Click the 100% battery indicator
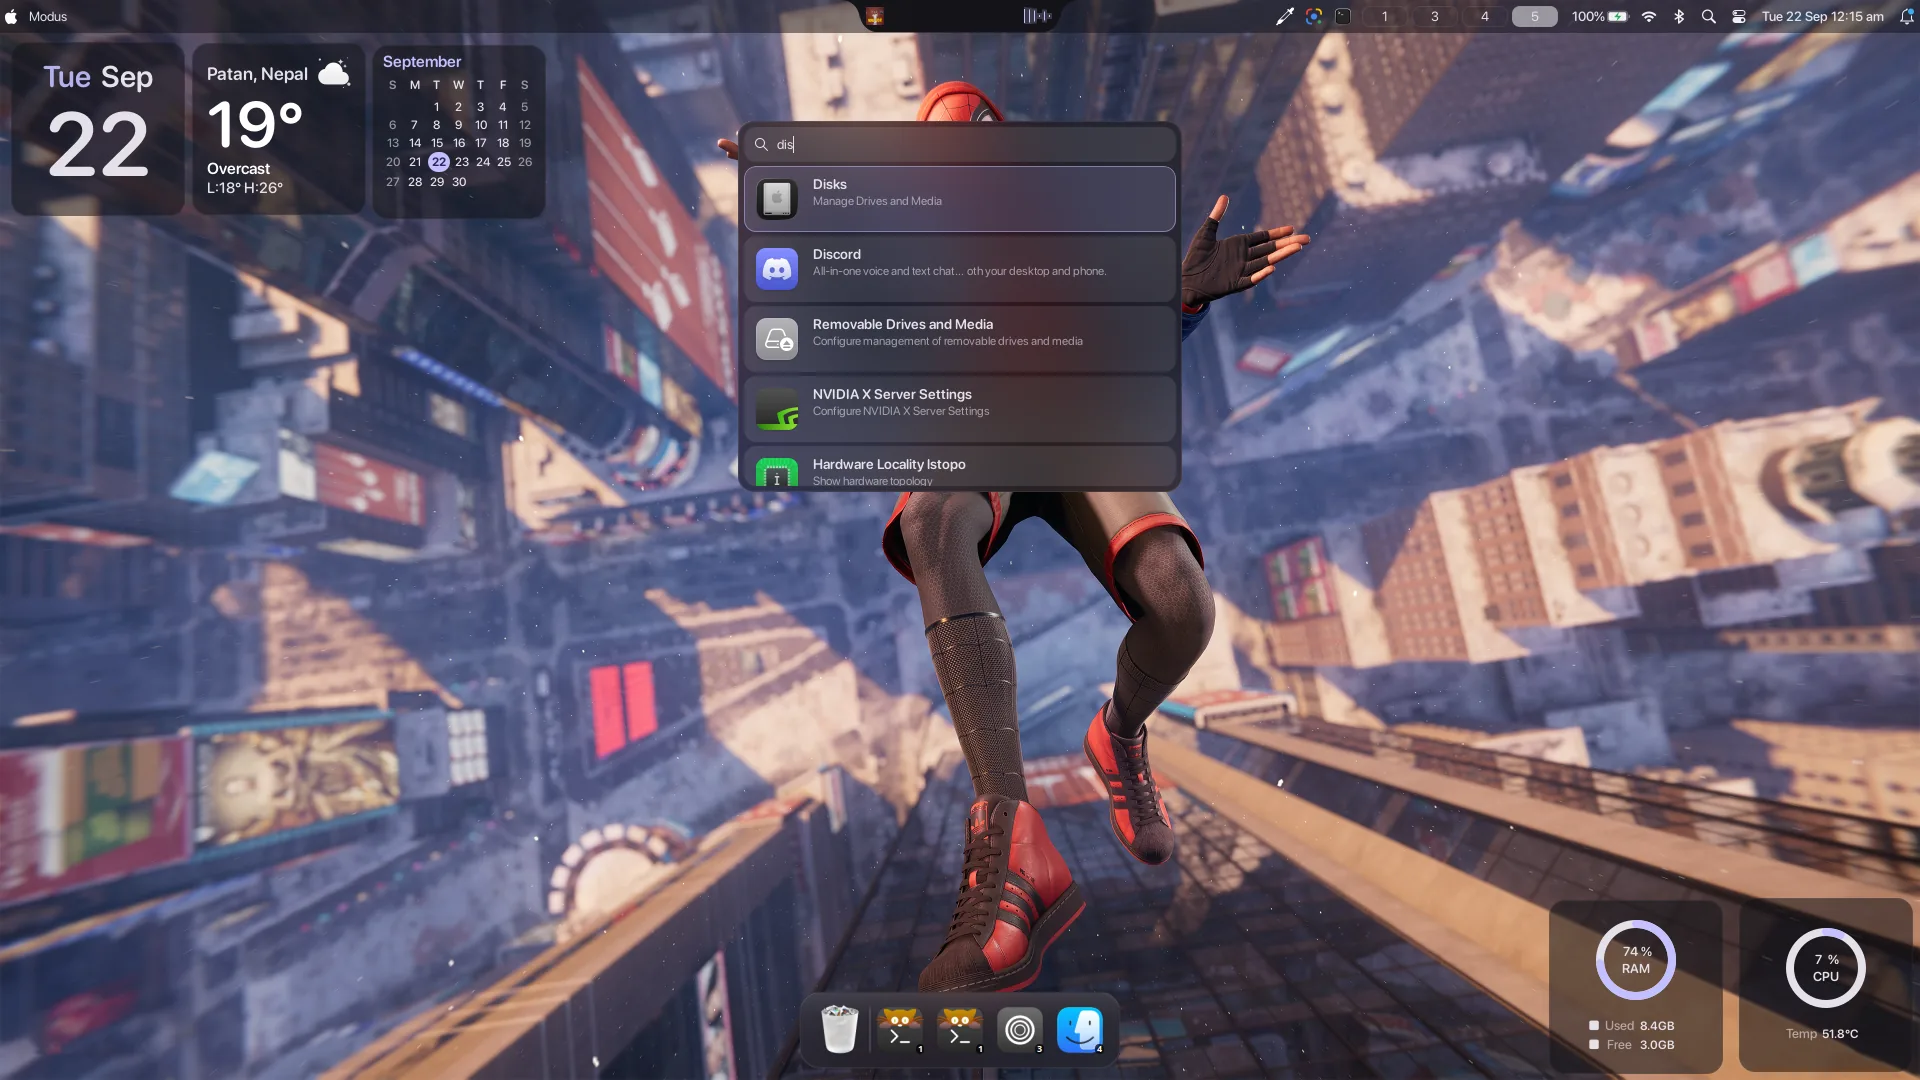 pos(1600,16)
